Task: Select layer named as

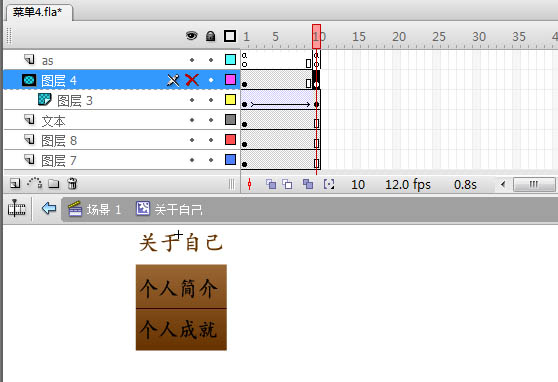Action: [47, 61]
